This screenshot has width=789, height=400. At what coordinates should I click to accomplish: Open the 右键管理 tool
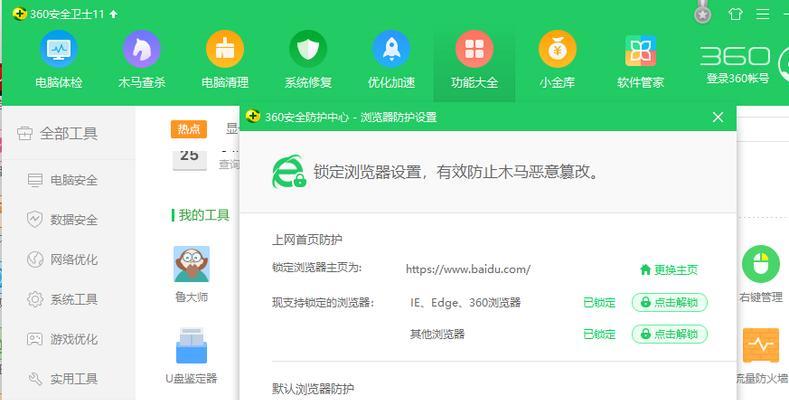coord(760,274)
